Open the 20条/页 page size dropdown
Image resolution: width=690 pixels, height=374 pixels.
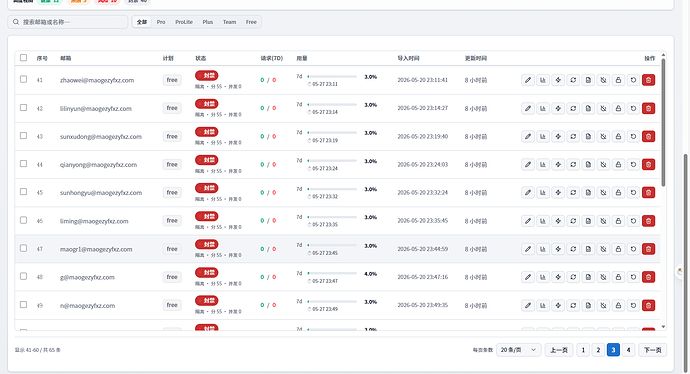518,350
